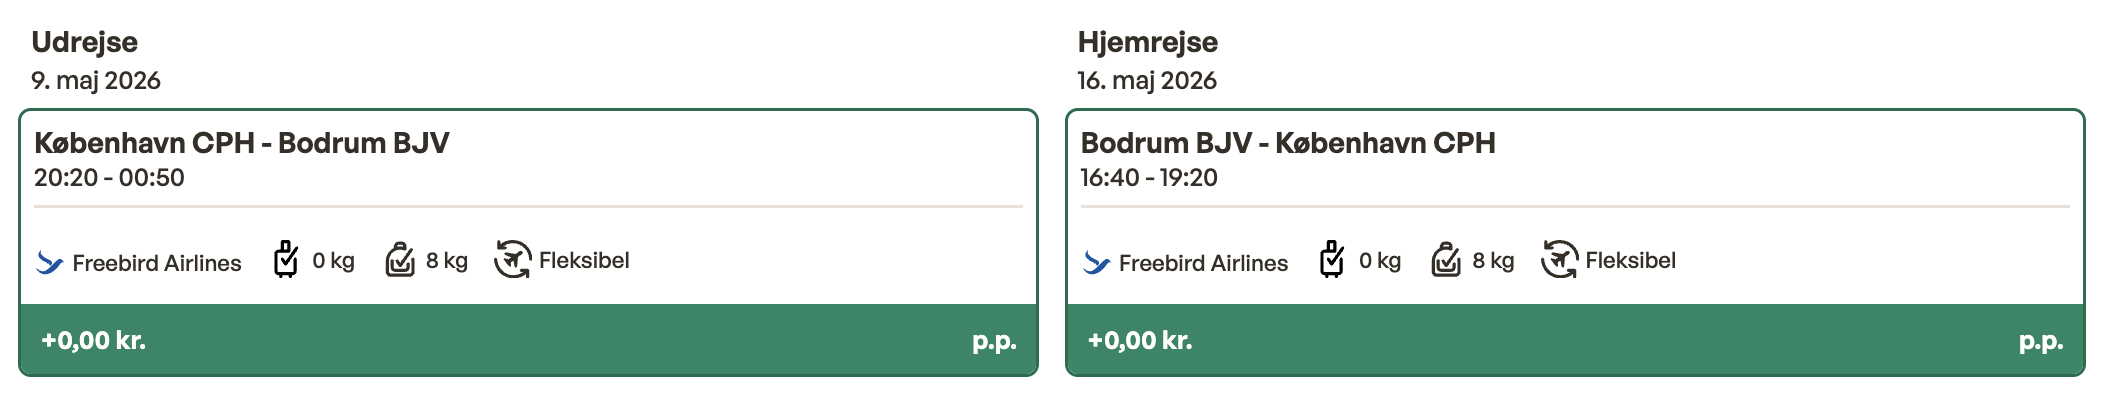The image size is (2112, 402).
Task: Select the København CPH - Bodrum BJV flight
Action: (242, 143)
